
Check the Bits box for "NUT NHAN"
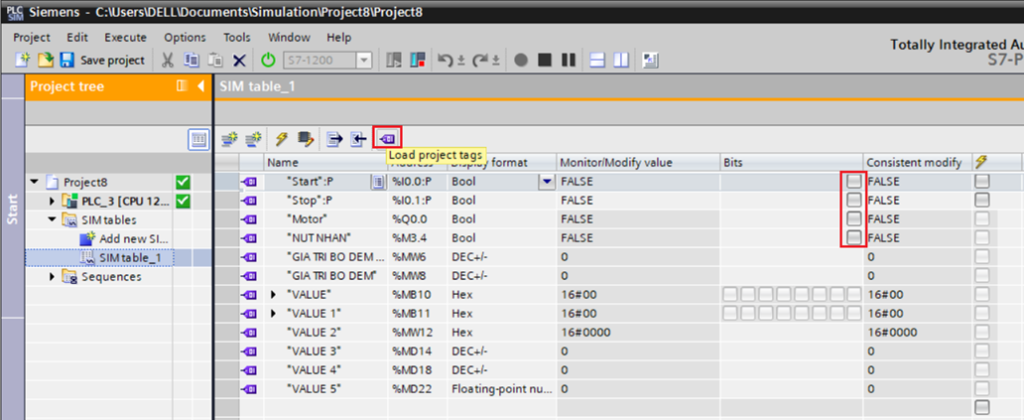(x=852, y=238)
